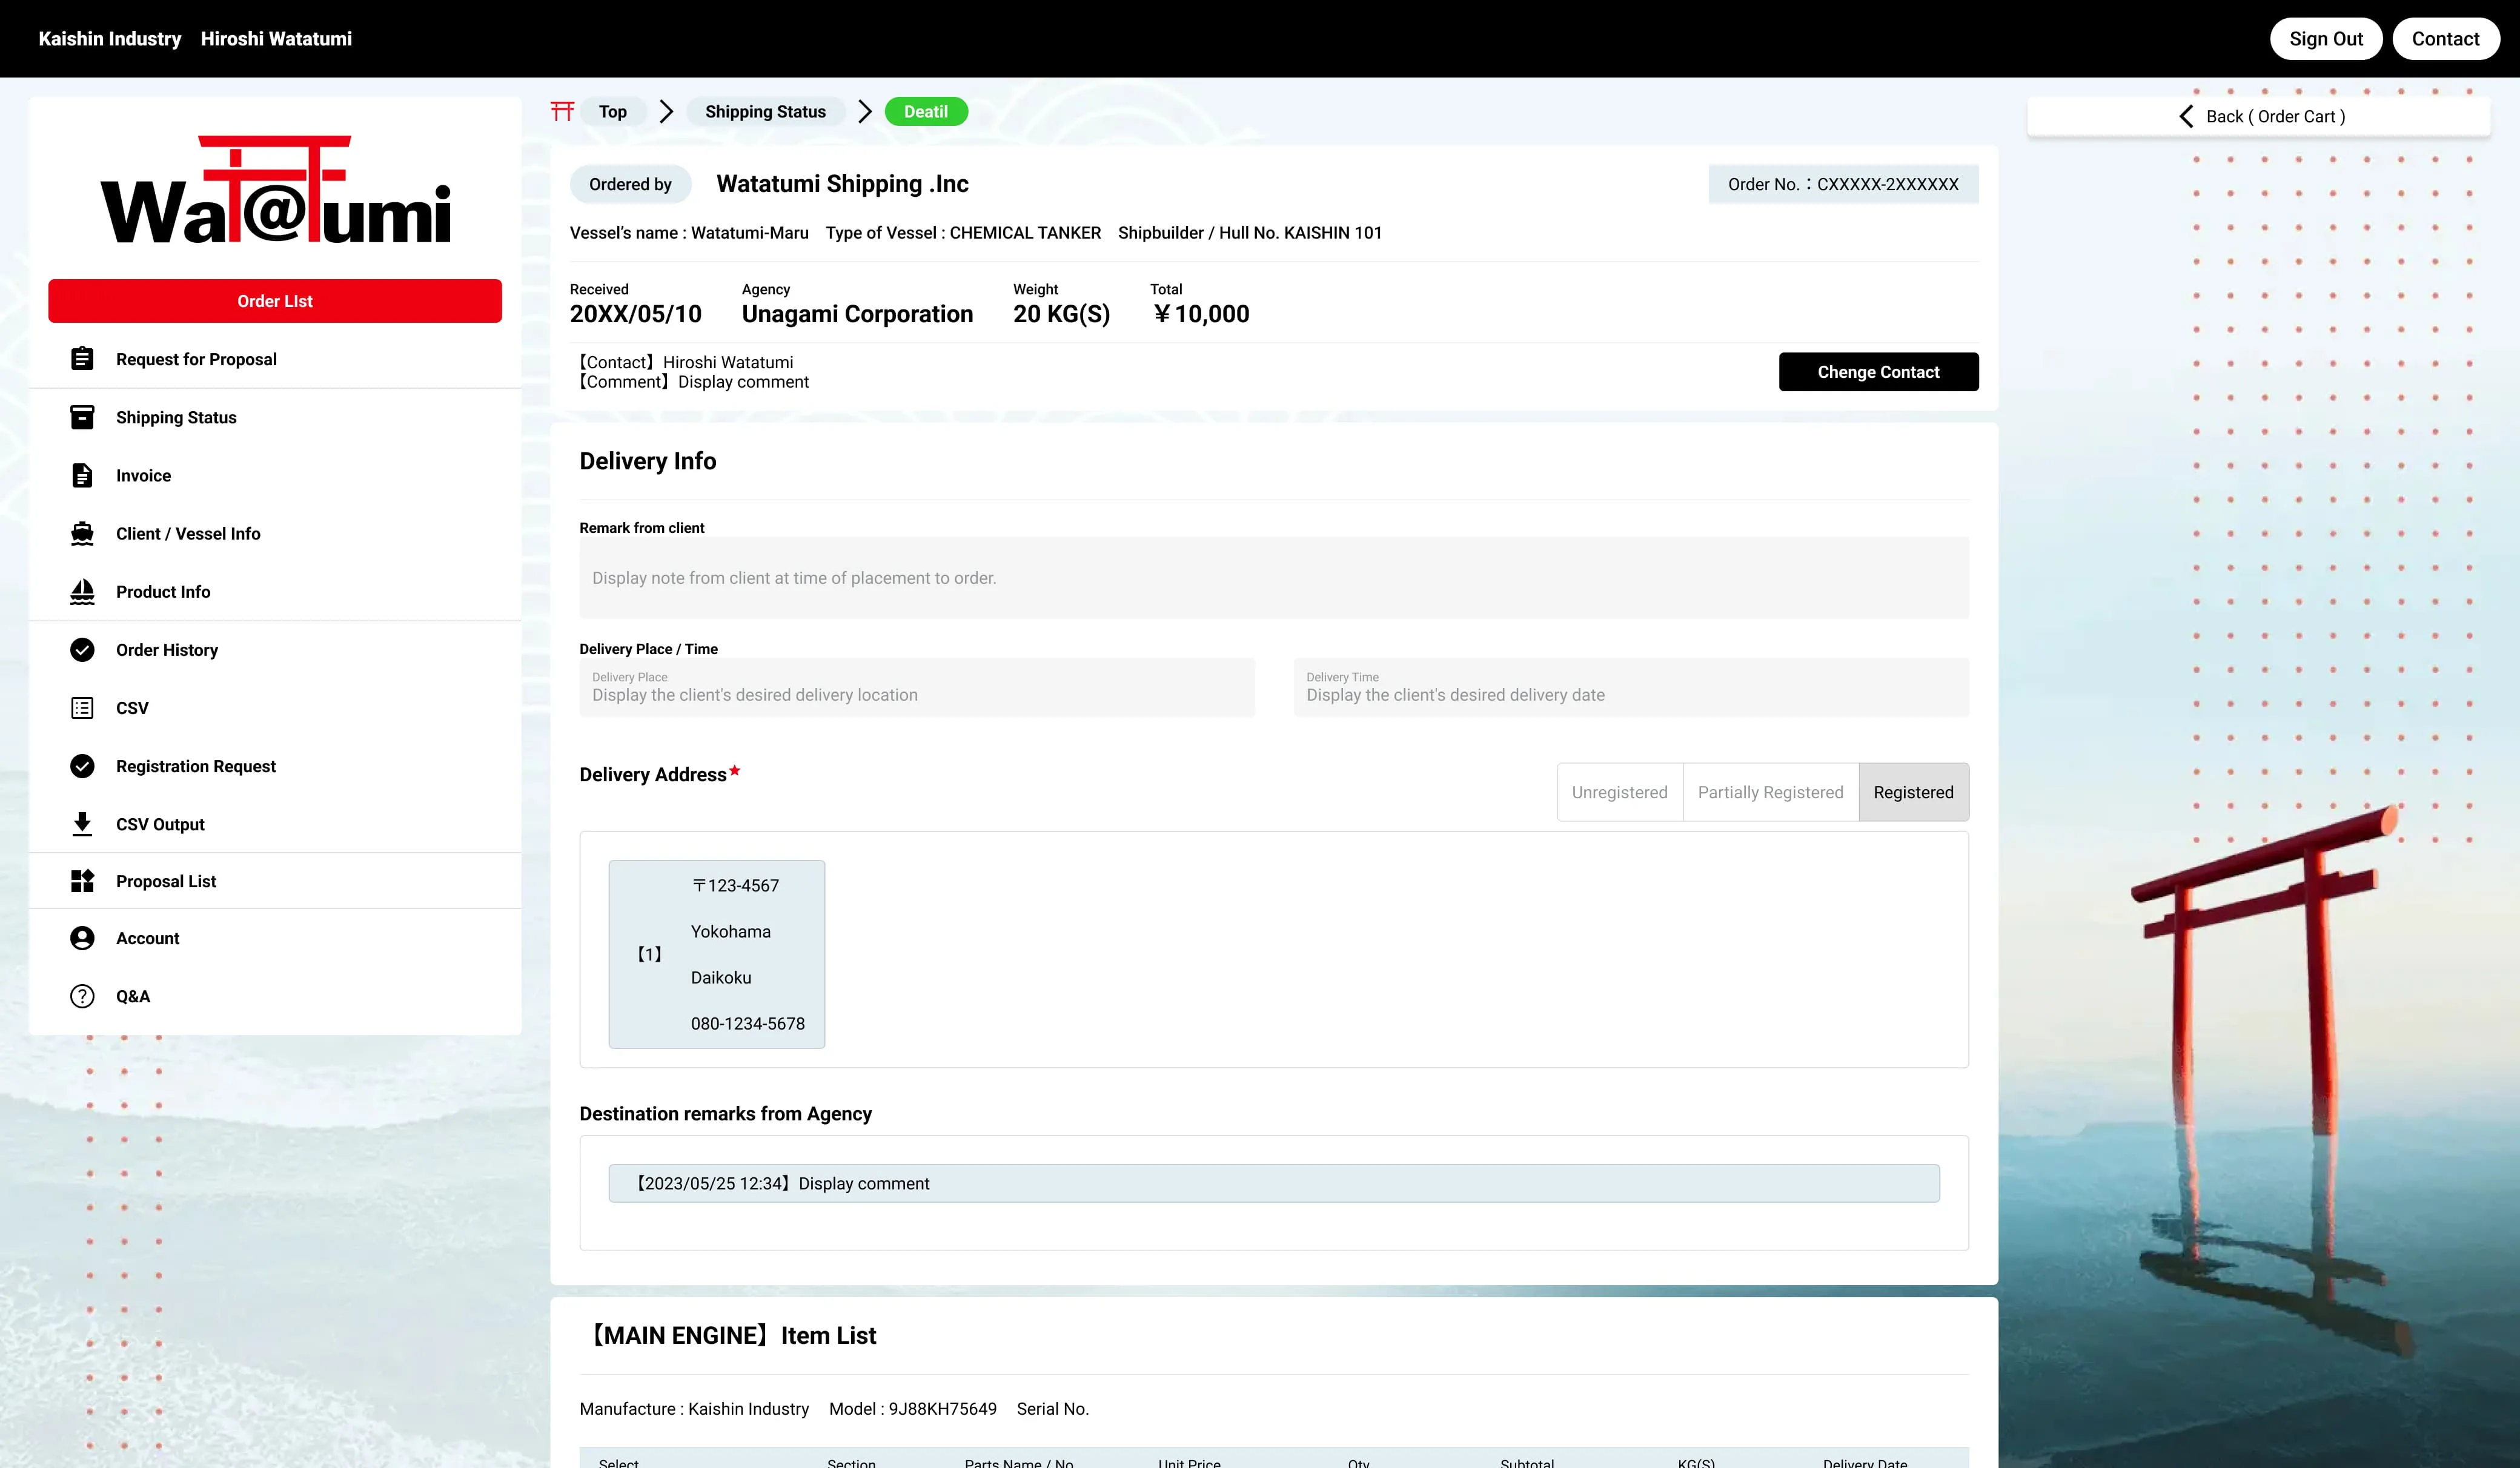Viewport: 2520px width, 1468px height.
Task: Click the Delivery Place input field
Action: coord(916,688)
